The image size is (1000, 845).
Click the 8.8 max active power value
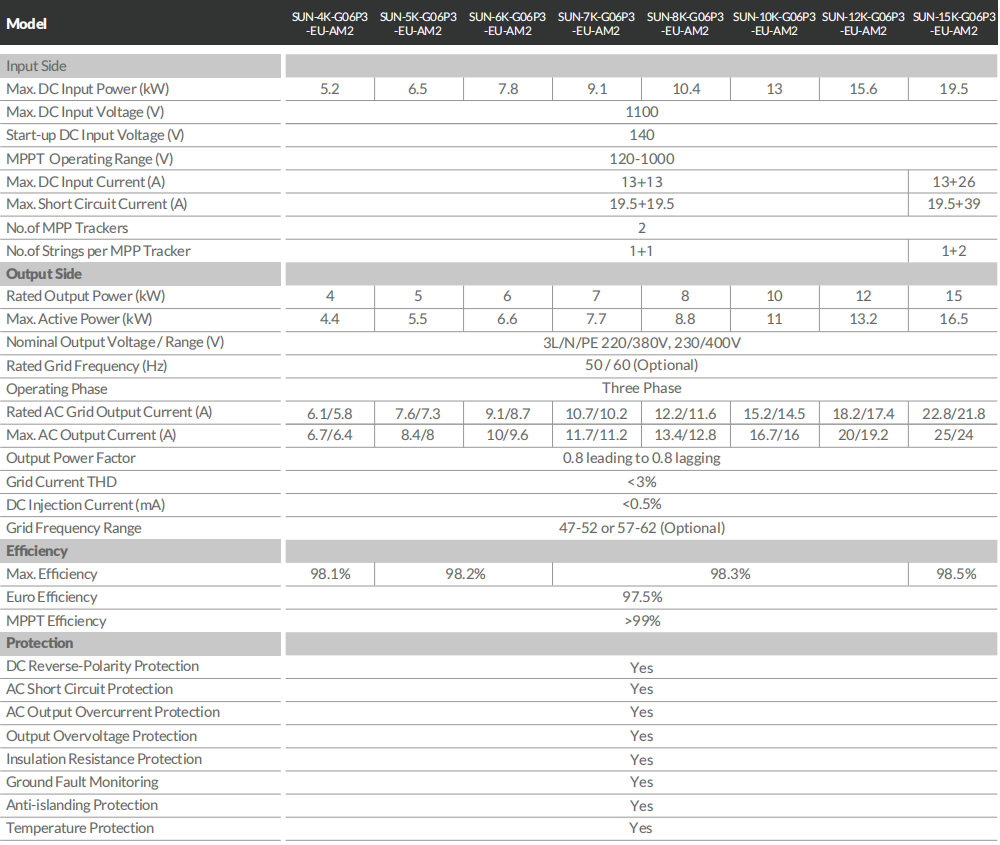click(x=685, y=319)
